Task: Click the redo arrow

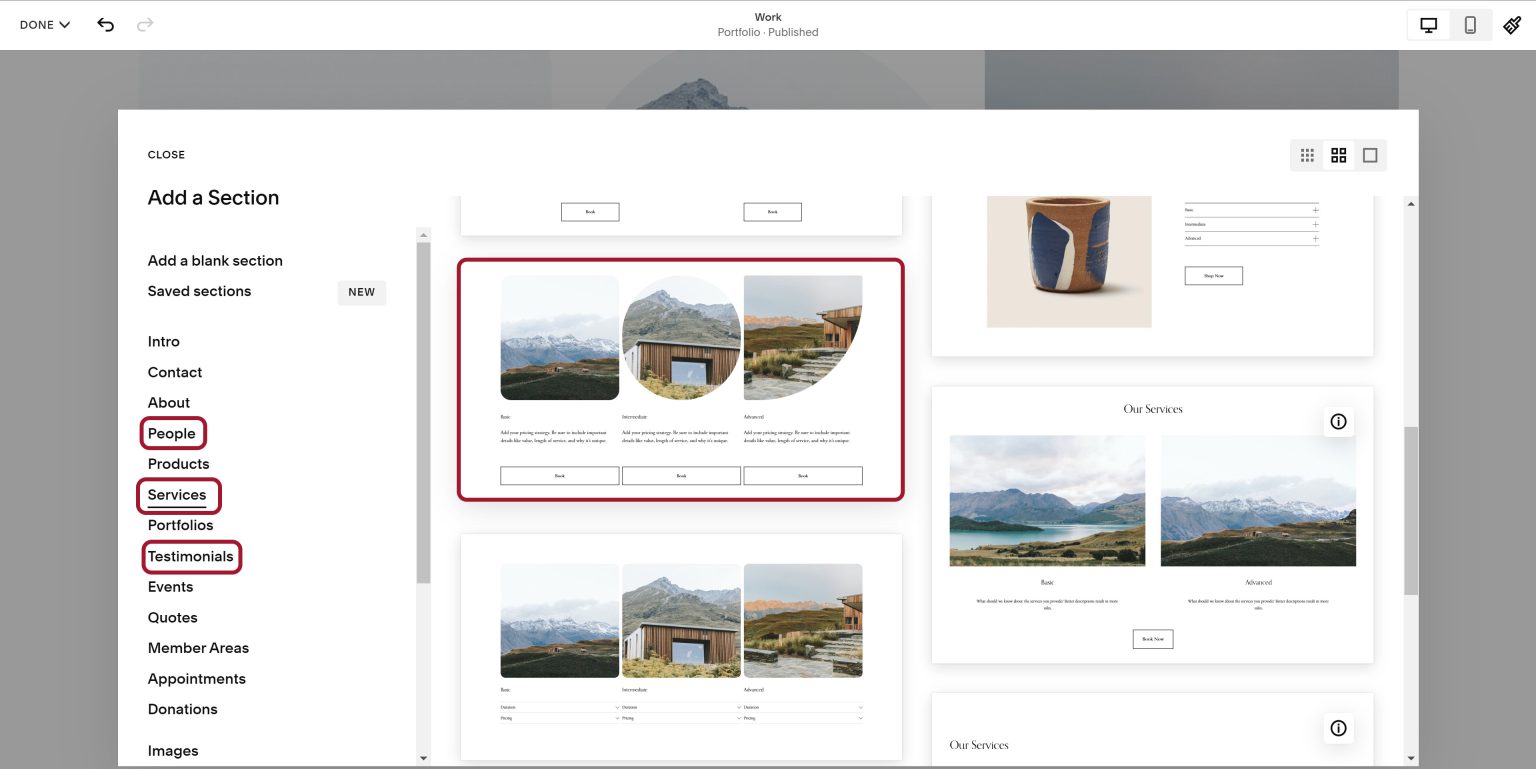Action: click(x=145, y=24)
